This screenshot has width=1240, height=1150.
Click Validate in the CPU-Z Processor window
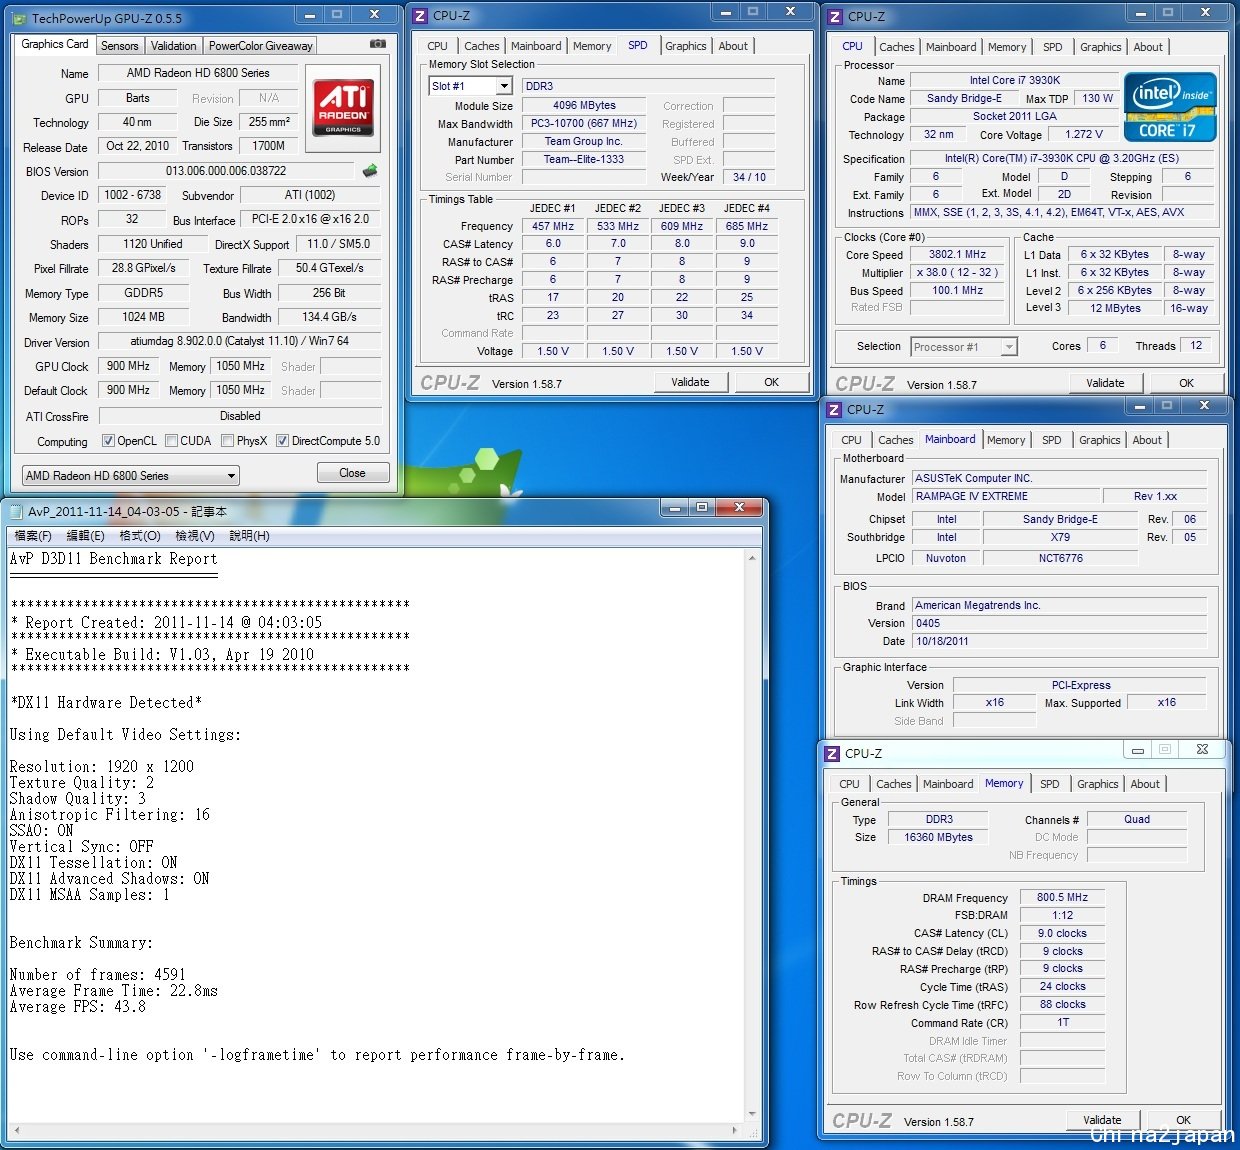click(x=1105, y=383)
